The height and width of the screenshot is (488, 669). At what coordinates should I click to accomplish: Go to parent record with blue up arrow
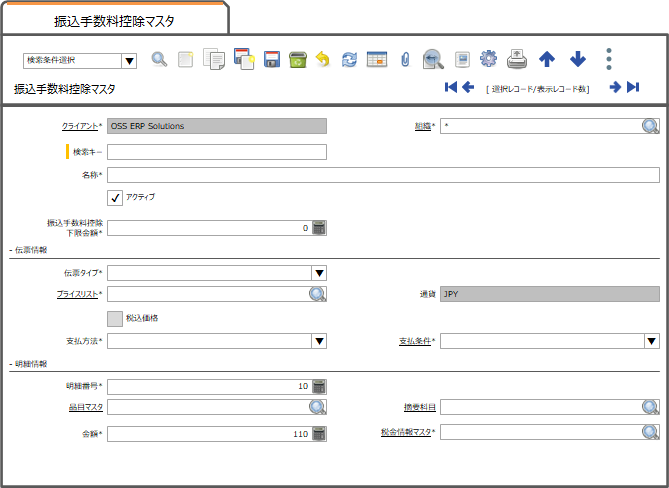click(547, 59)
